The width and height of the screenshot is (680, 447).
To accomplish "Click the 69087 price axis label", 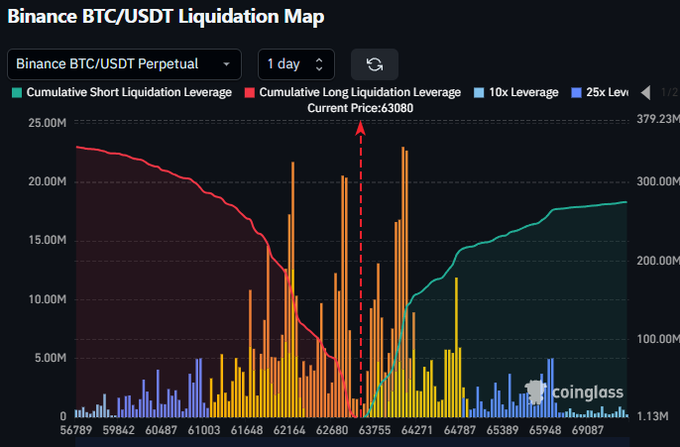I will tap(588, 430).
